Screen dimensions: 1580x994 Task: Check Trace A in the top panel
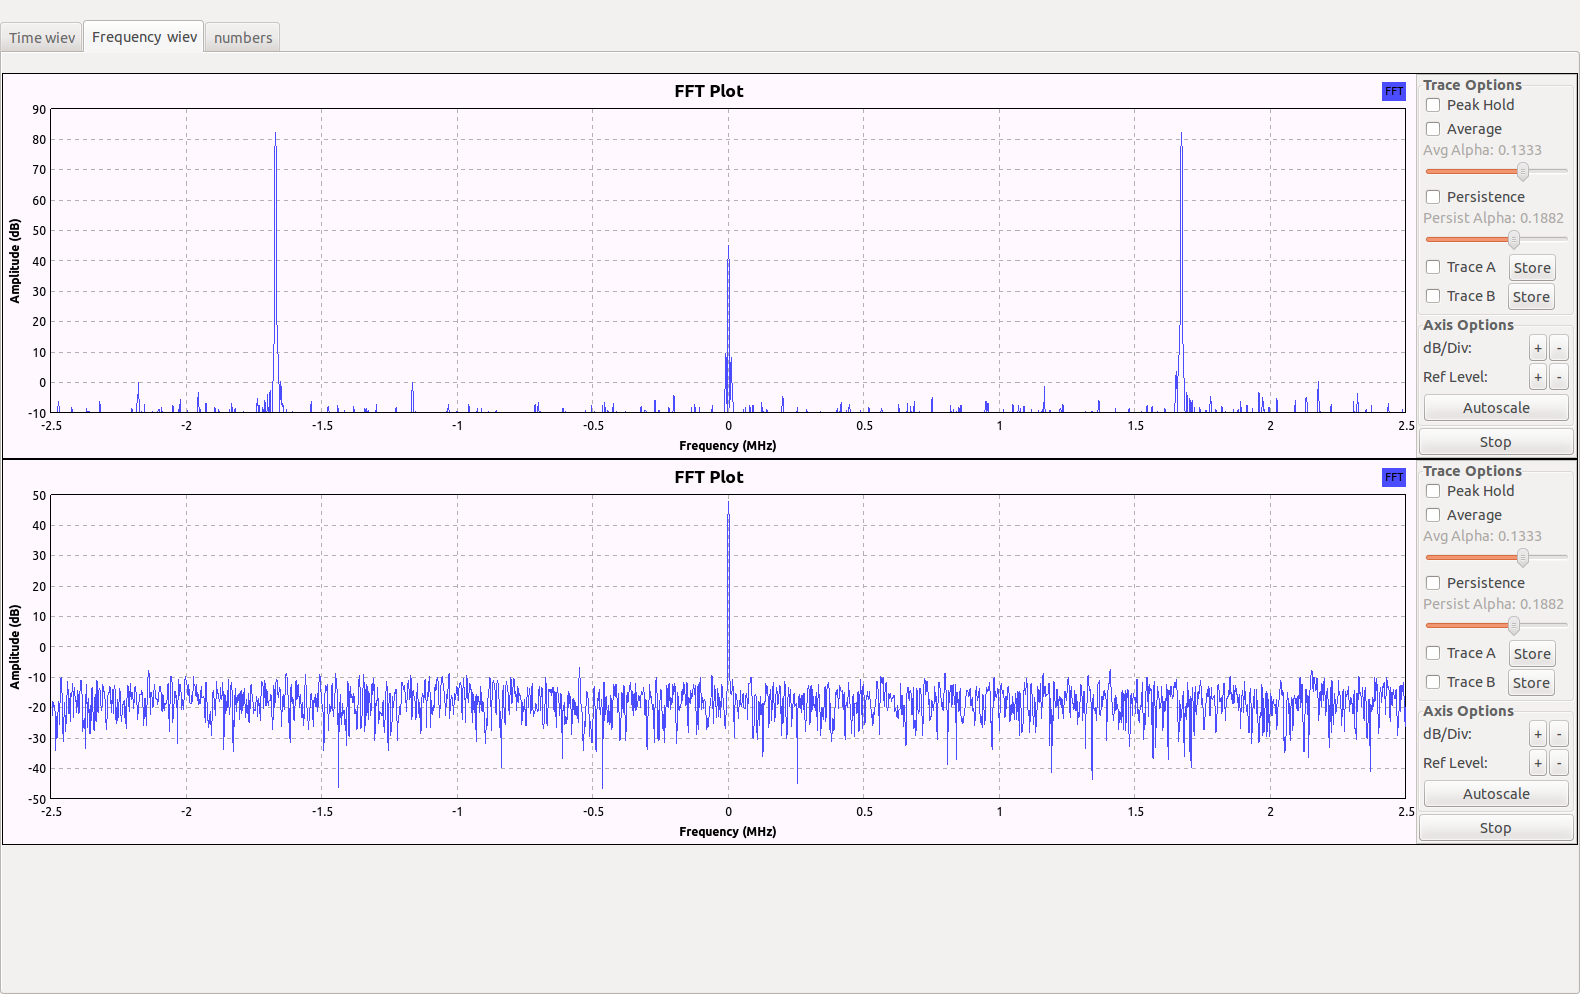1433,267
